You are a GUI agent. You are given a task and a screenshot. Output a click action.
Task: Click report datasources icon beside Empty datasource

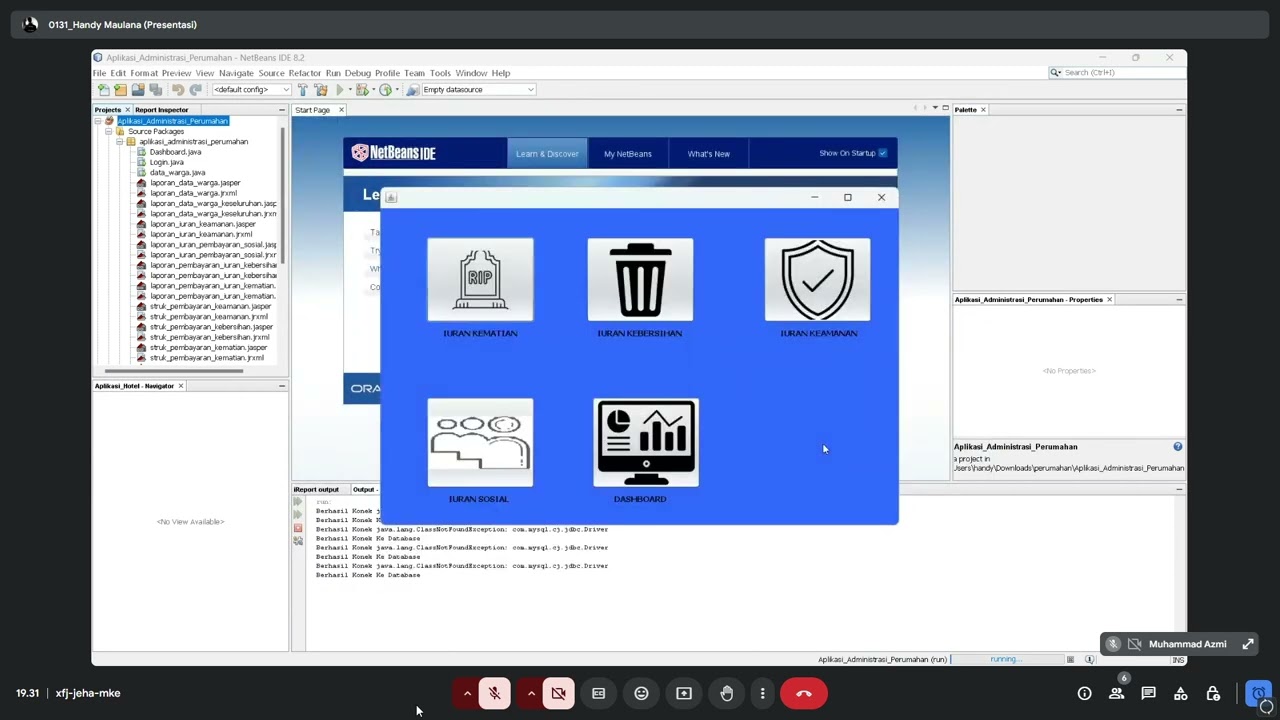[x=412, y=90]
